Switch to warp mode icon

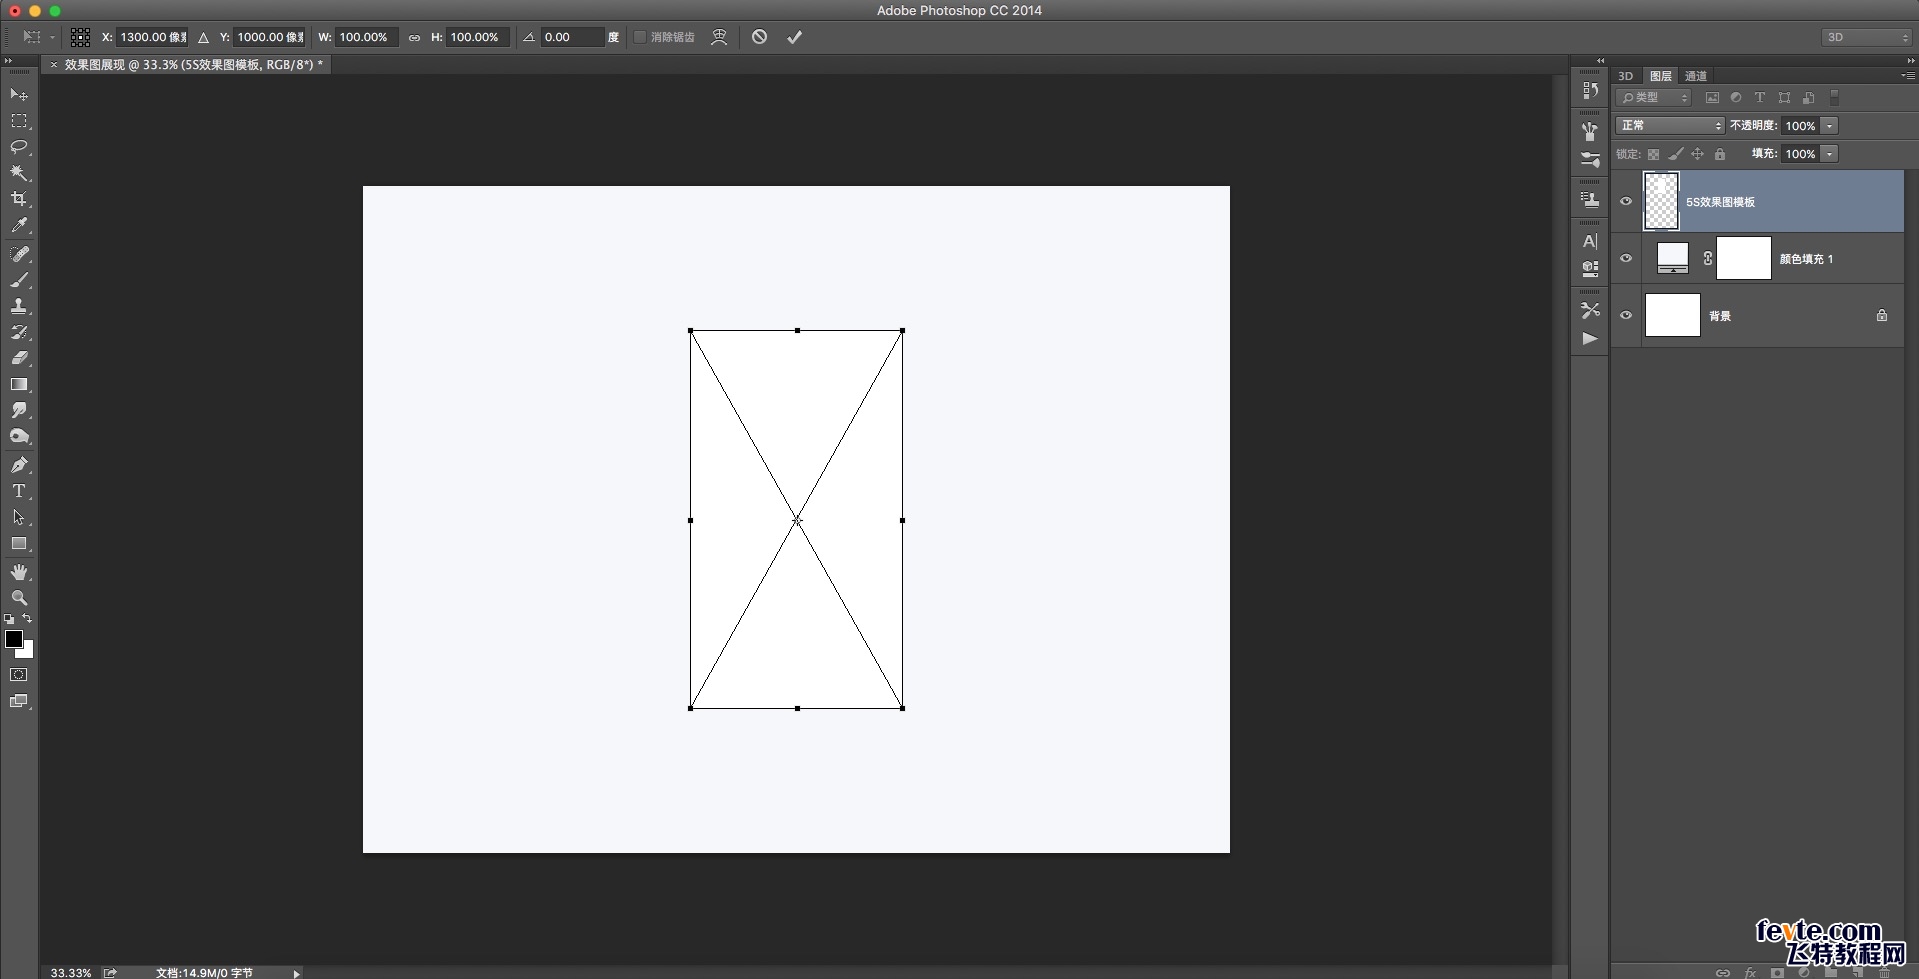click(719, 37)
